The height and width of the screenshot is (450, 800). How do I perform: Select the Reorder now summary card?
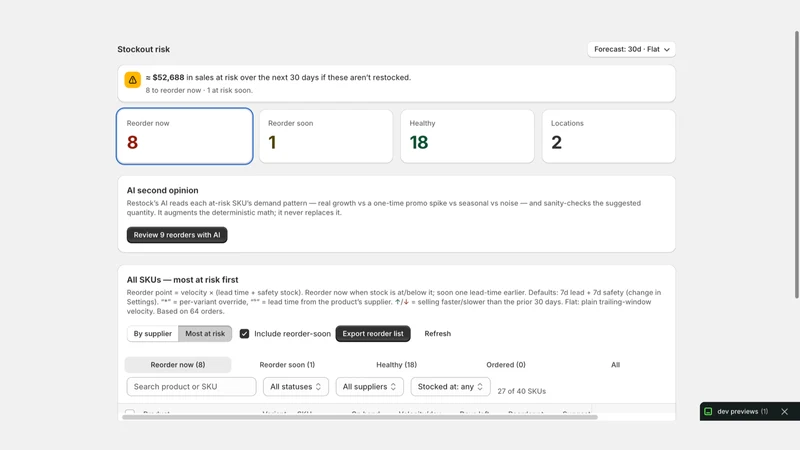coord(184,136)
